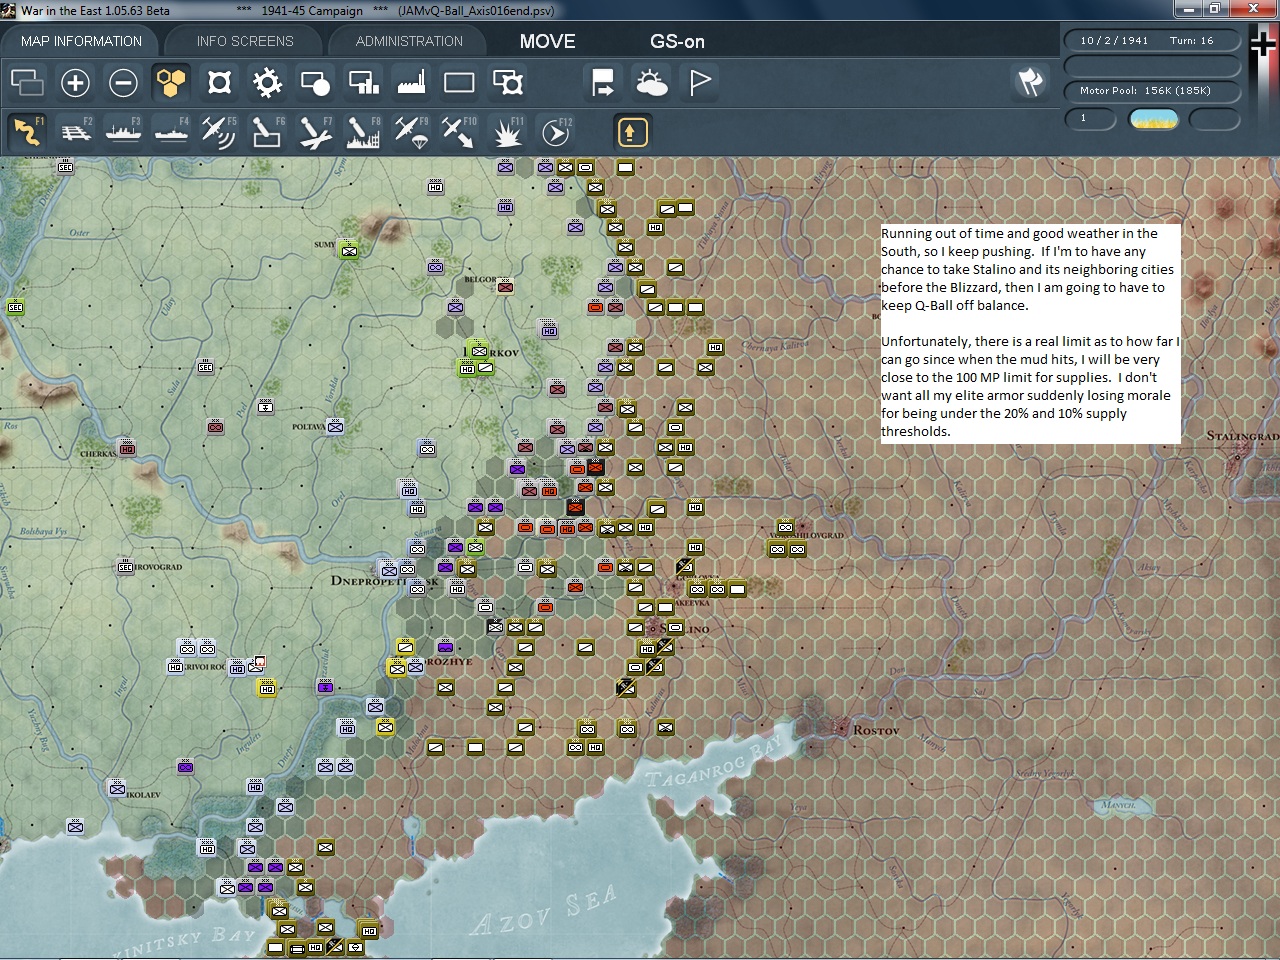Switch to the MAP INFORMATION tab
The height and width of the screenshot is (960, 1280).
click(x=81, y=41)
